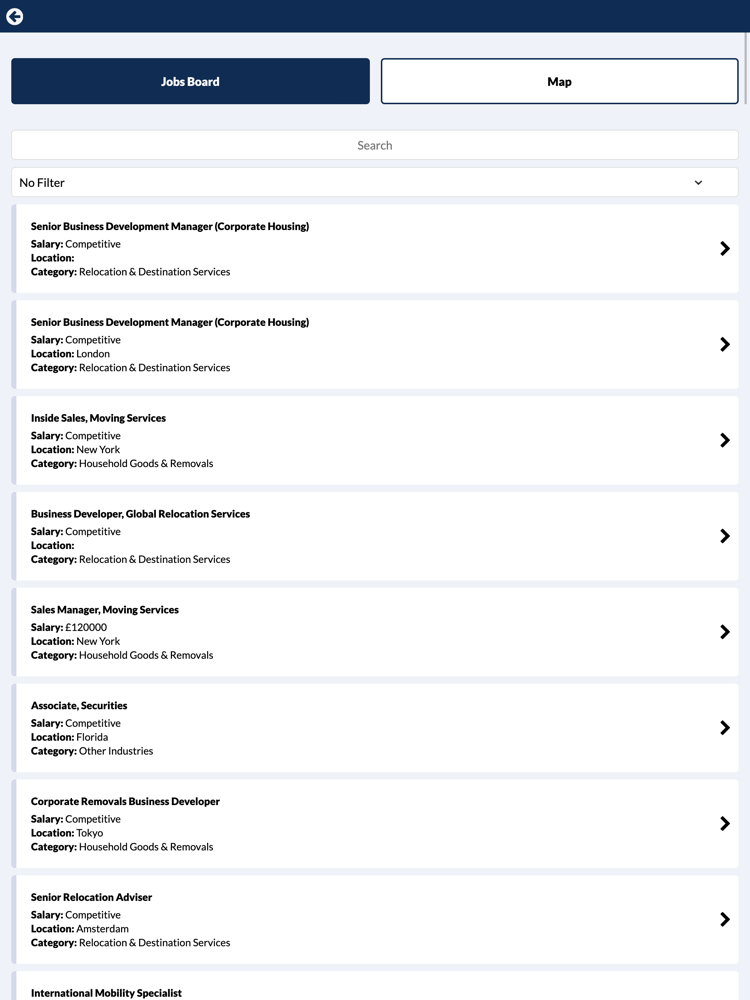This screenshot has height=1000, width=750.
Task: Open chevron for Associate, Securities job
Action: tap(724, 728)
